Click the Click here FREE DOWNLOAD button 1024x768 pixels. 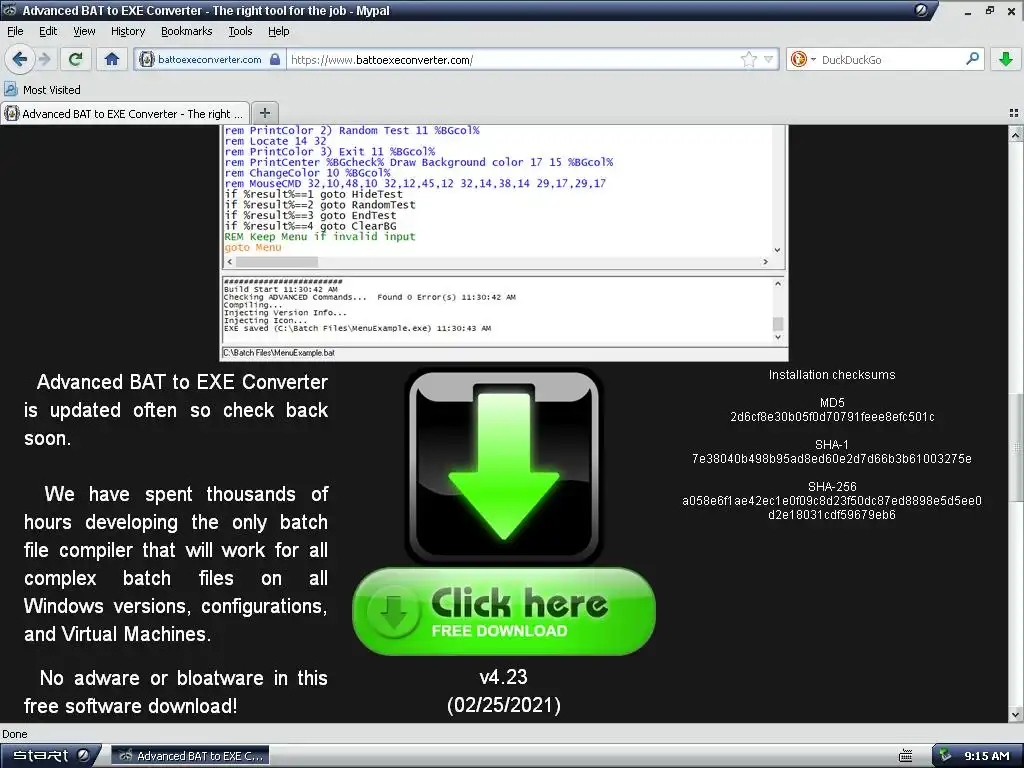(x=504, y=611)
